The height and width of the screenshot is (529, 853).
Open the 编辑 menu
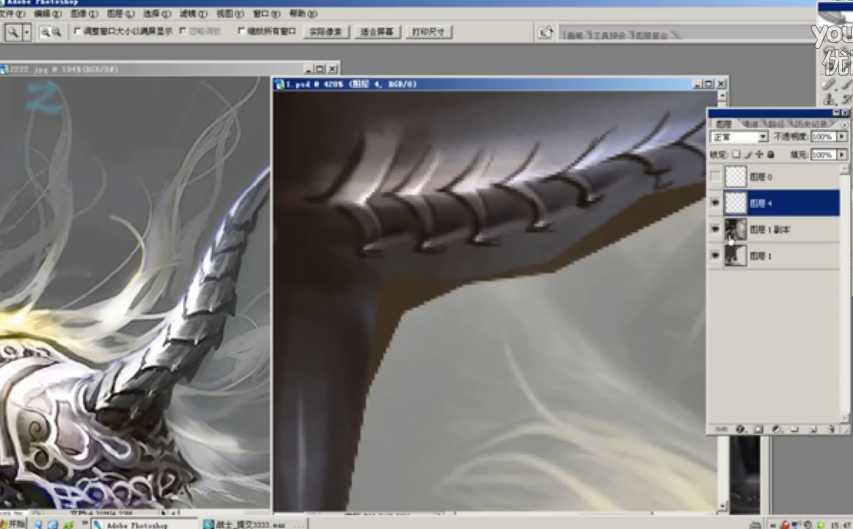[48, 14]
